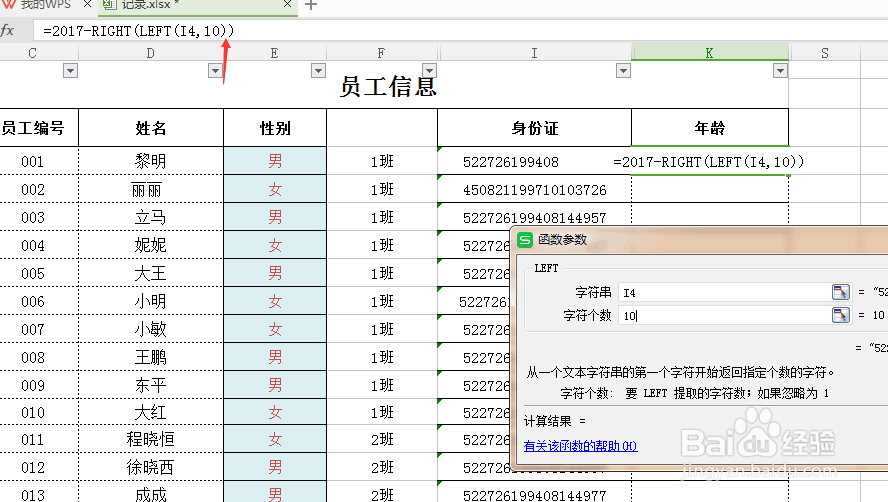Click ID cell 522726199408144977
This screenshot has width=888, height=502.
point(535,494)
